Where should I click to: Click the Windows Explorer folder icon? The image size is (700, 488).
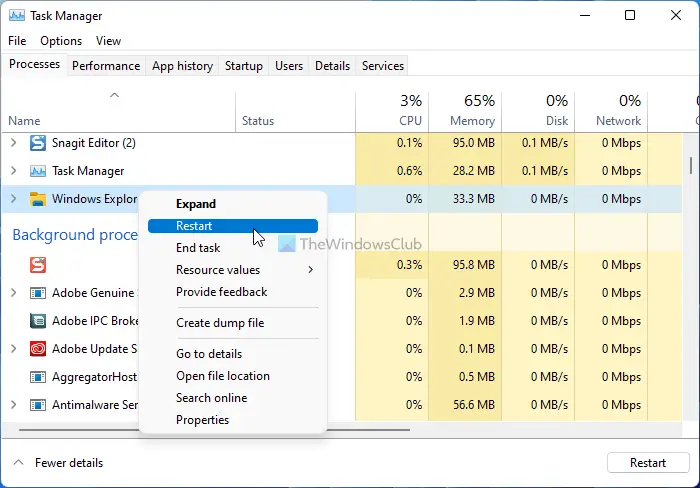(x=38, y=199)
